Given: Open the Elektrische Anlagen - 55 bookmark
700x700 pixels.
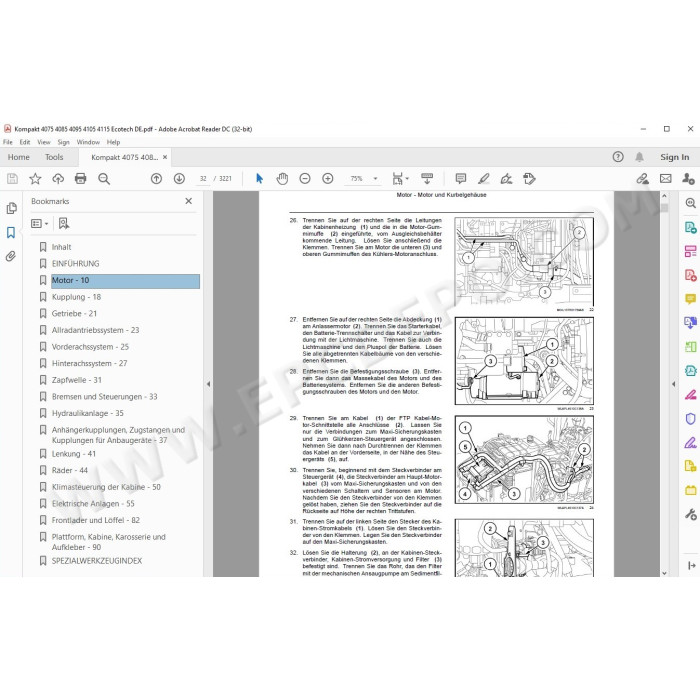Looking at the screenshot, I should pos(93,504).
